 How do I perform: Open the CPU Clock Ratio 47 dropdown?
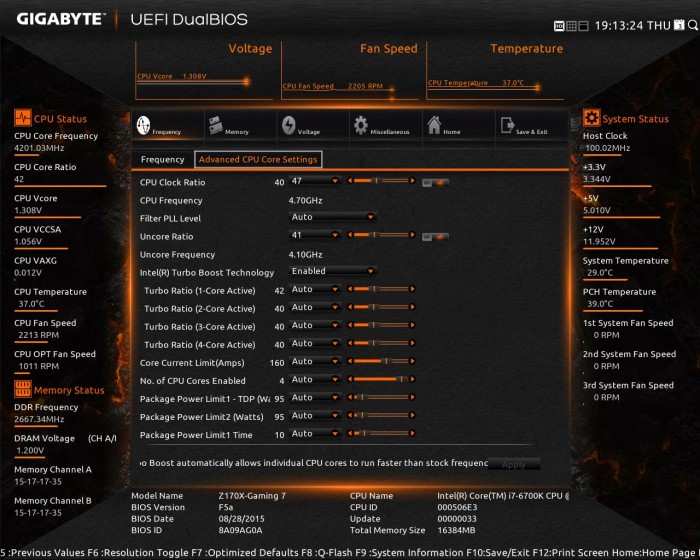click(x=315, y=181)
